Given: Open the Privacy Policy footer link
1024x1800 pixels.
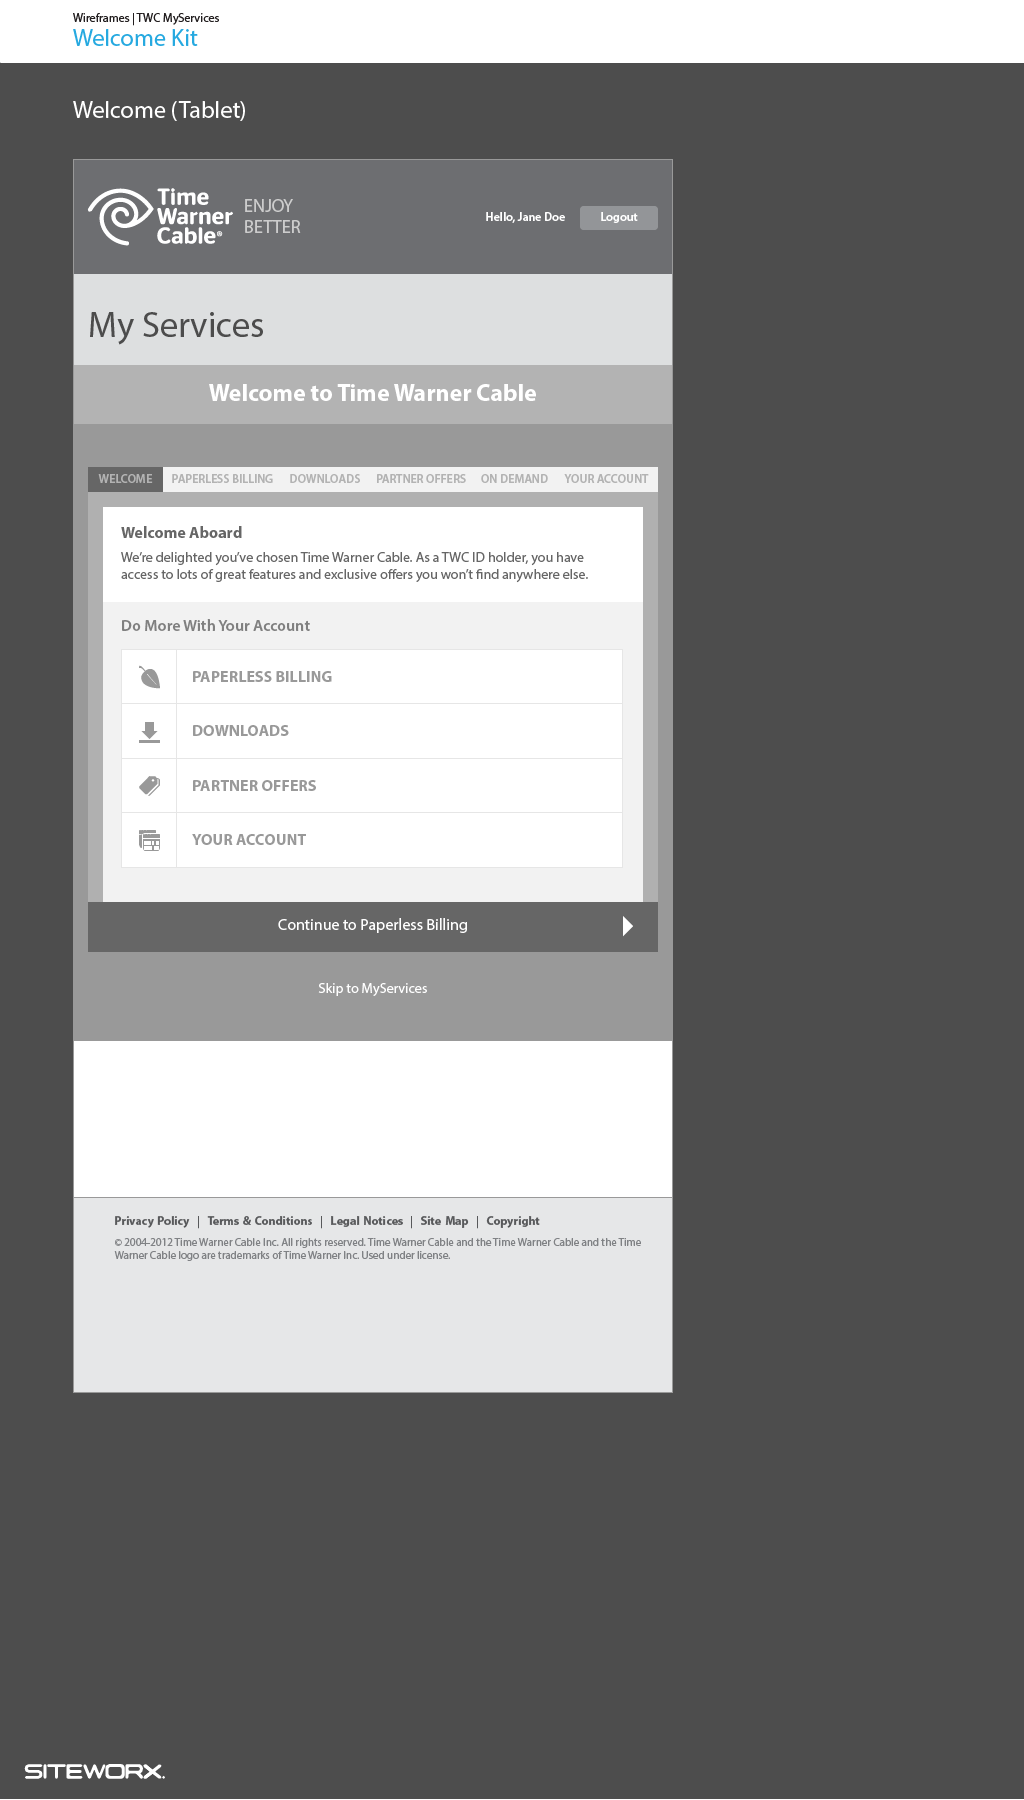Looking at the screenshot, I should click(152, 1221).
